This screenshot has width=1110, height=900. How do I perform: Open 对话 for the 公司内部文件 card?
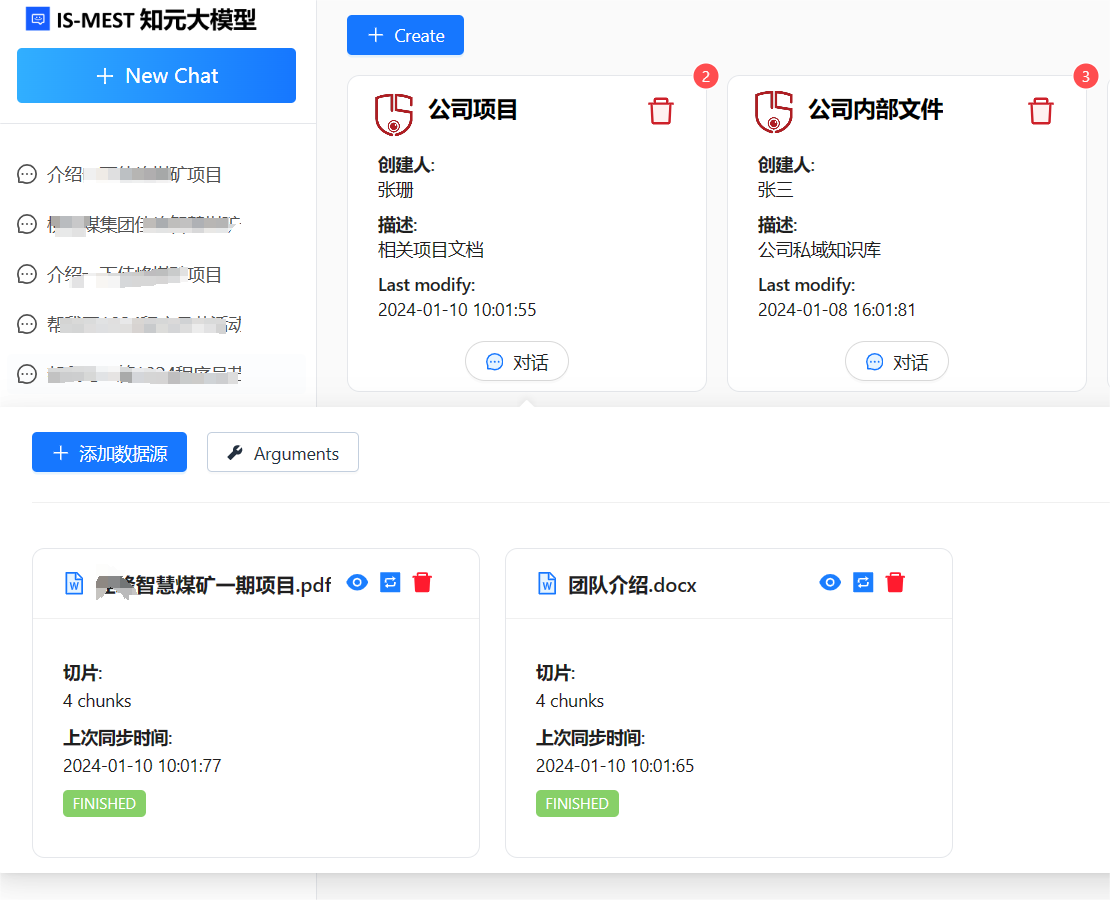click(x=897, y=362)
